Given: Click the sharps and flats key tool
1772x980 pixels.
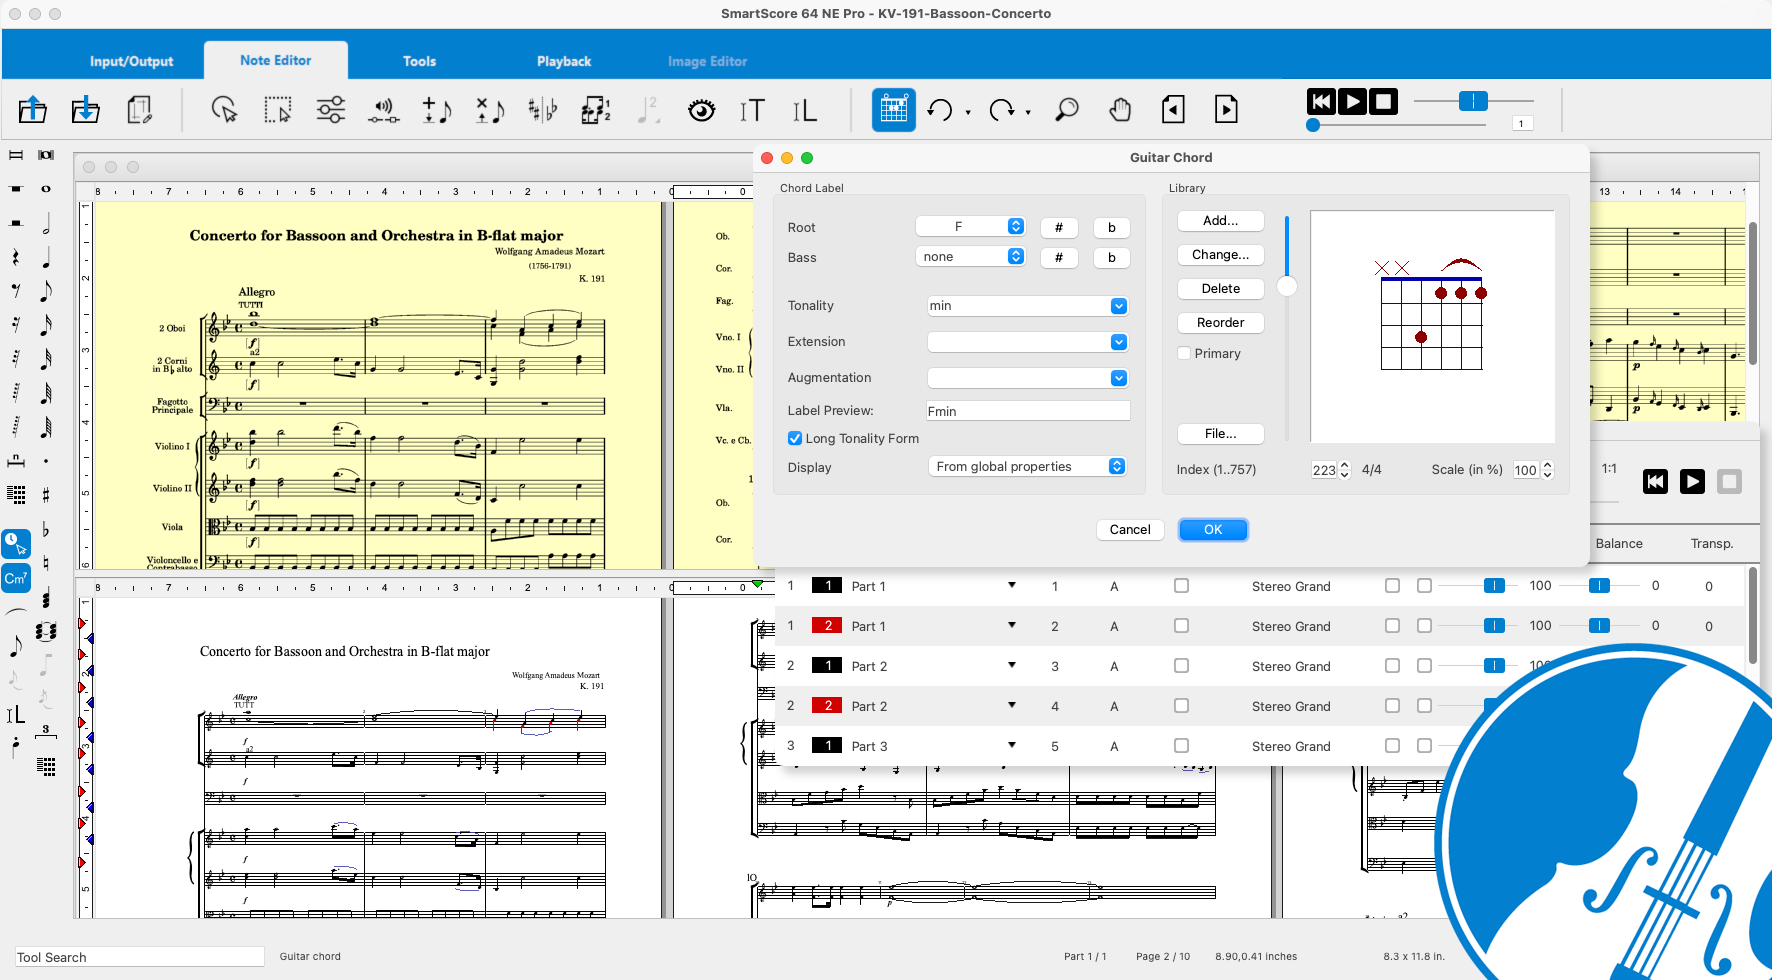Looking at the screenshot, I should click(x=543, y=109).
